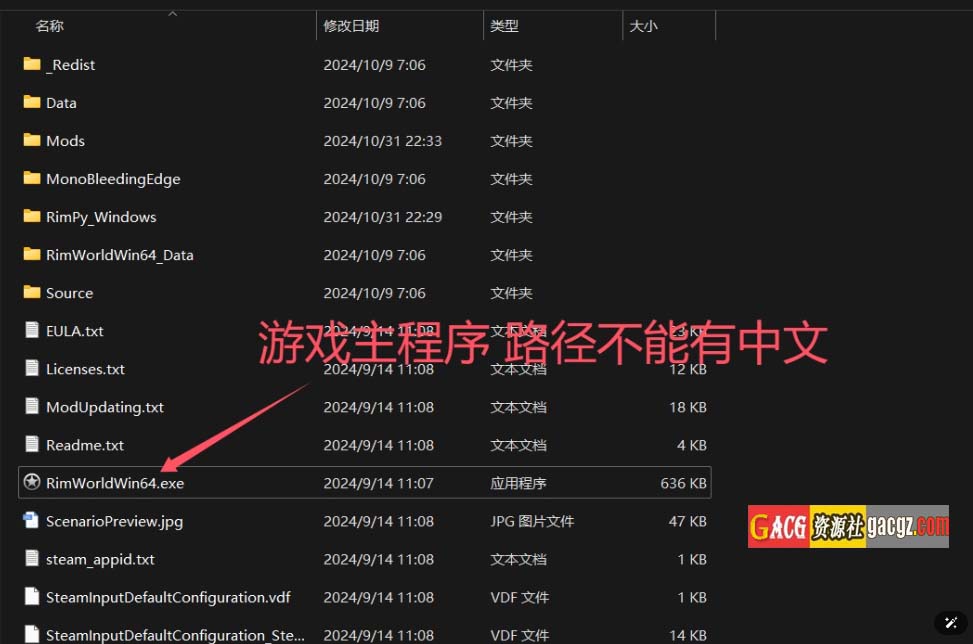Click the ScenarioPreview.jpg image file icon
The image size is (973, 644).
tap(31, 521)
